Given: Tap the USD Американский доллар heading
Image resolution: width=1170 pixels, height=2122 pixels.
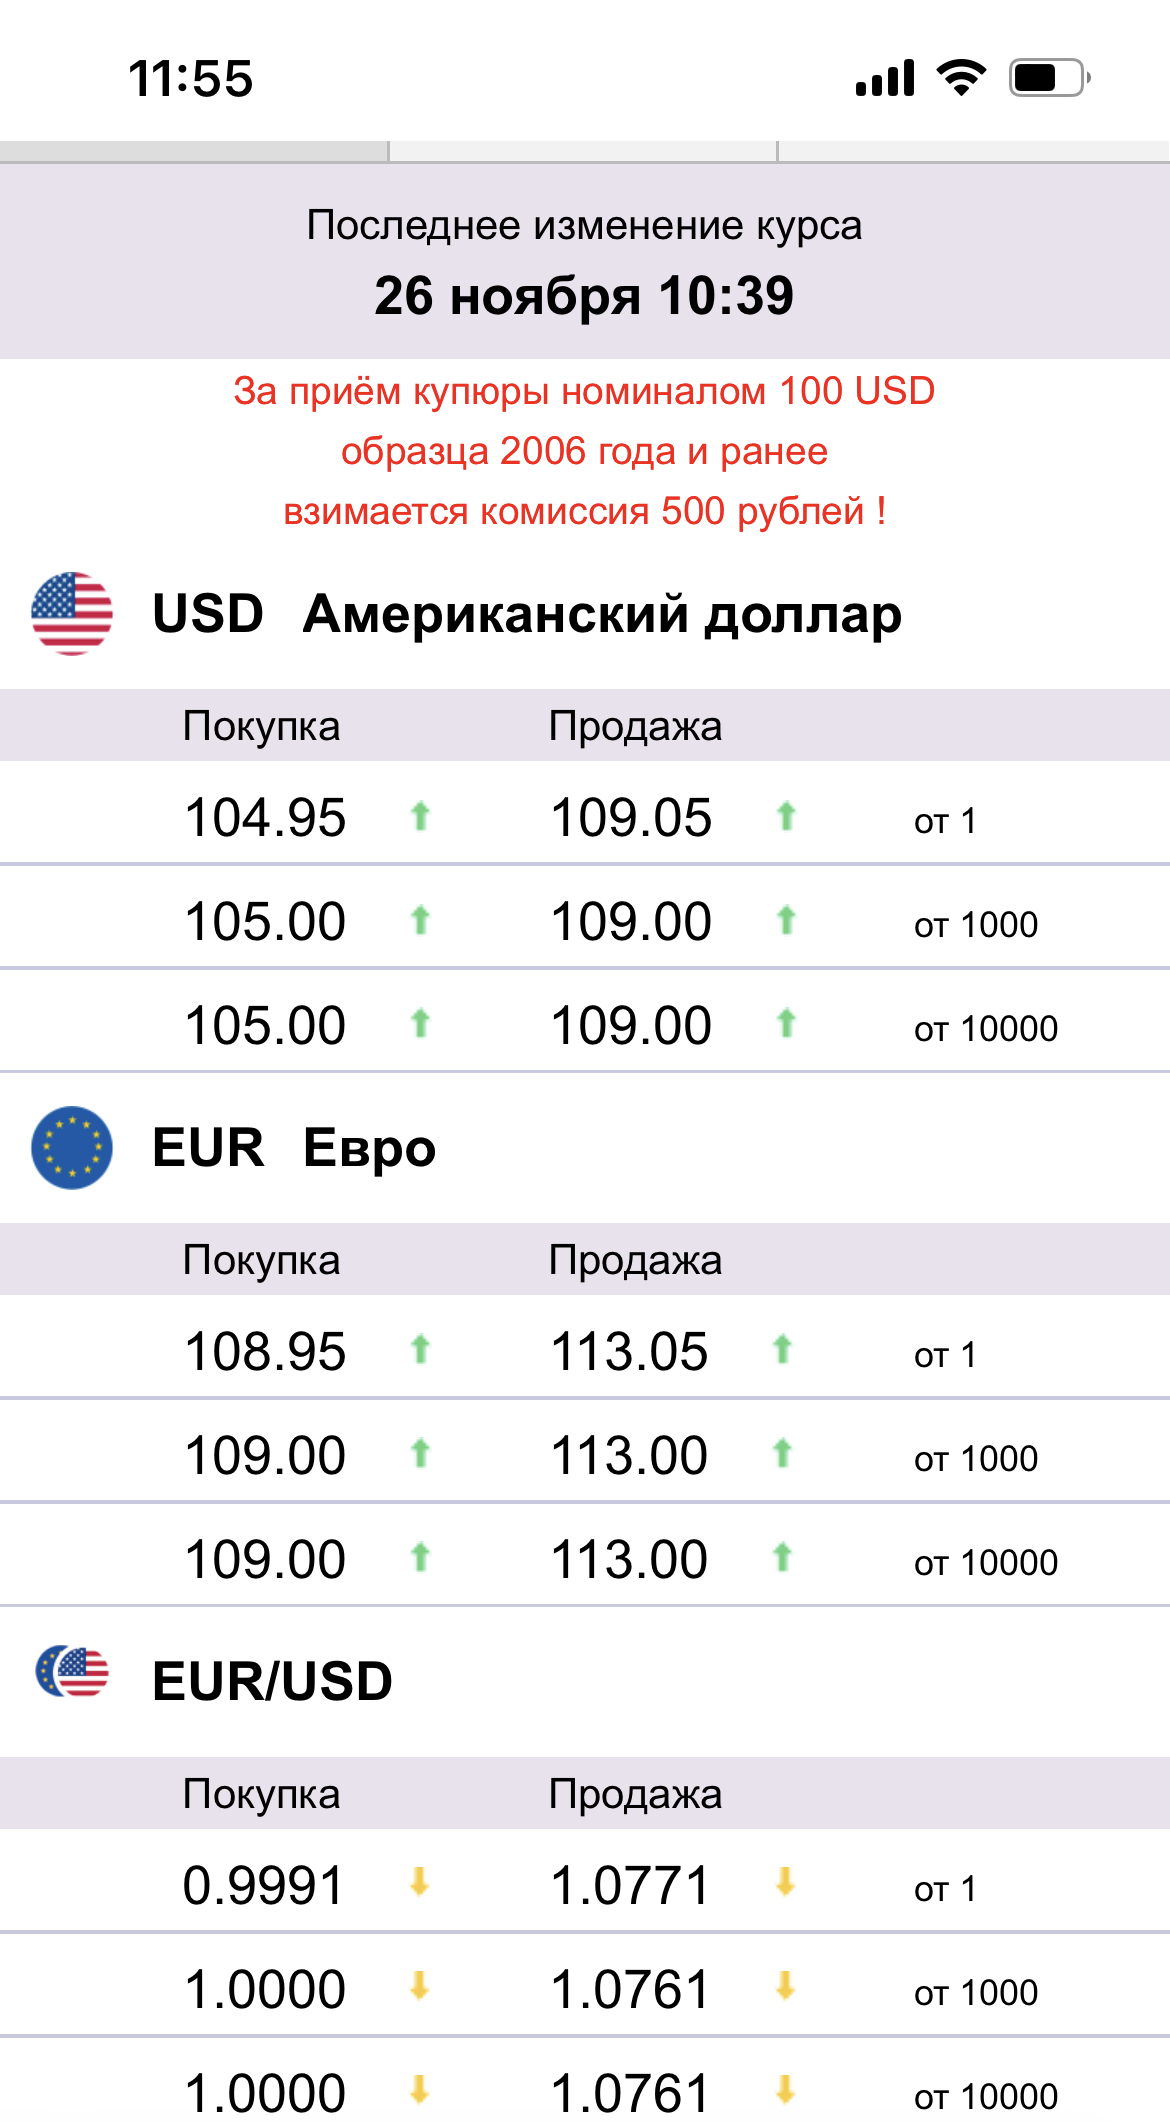Looking at the screenshot, I should point(527,613).
